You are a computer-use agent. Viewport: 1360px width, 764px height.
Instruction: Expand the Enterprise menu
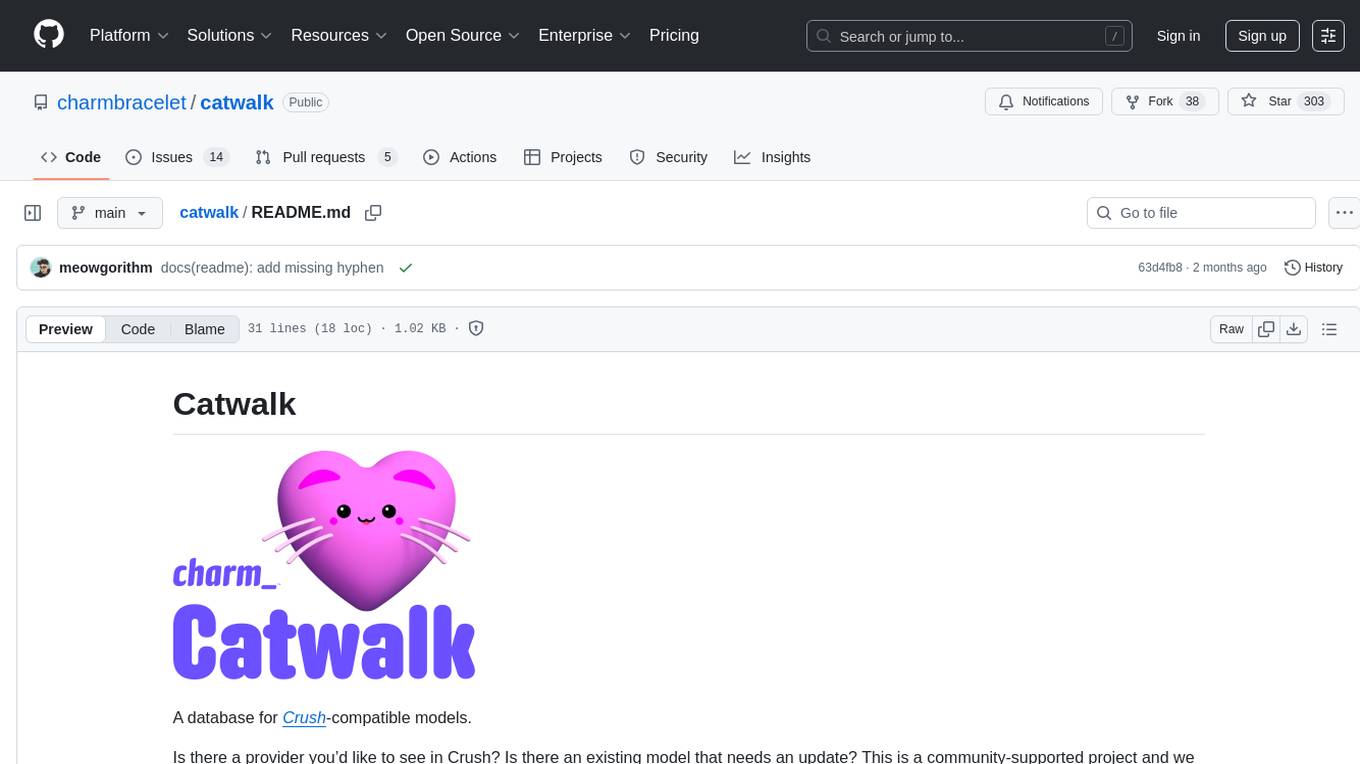585,35
